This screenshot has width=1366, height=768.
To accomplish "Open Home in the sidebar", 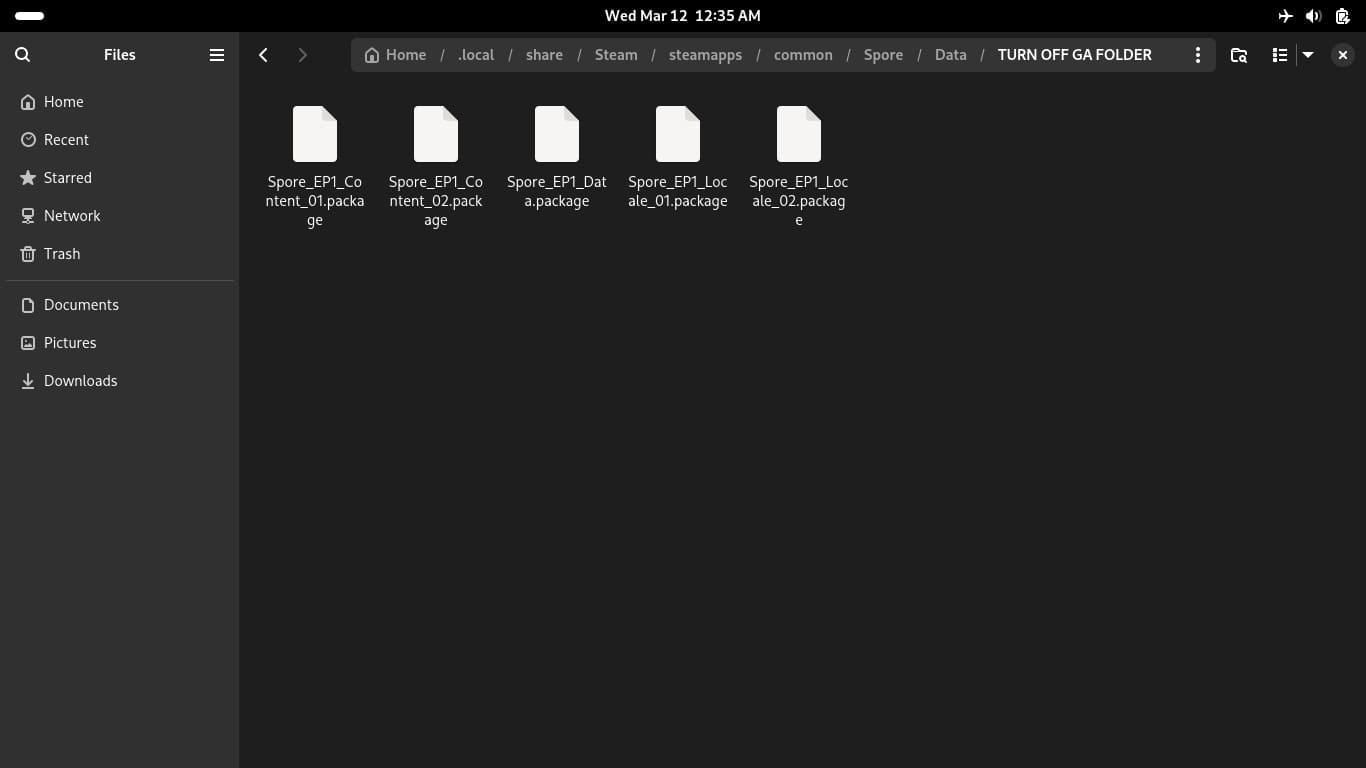I will click(x=119, y=102).
